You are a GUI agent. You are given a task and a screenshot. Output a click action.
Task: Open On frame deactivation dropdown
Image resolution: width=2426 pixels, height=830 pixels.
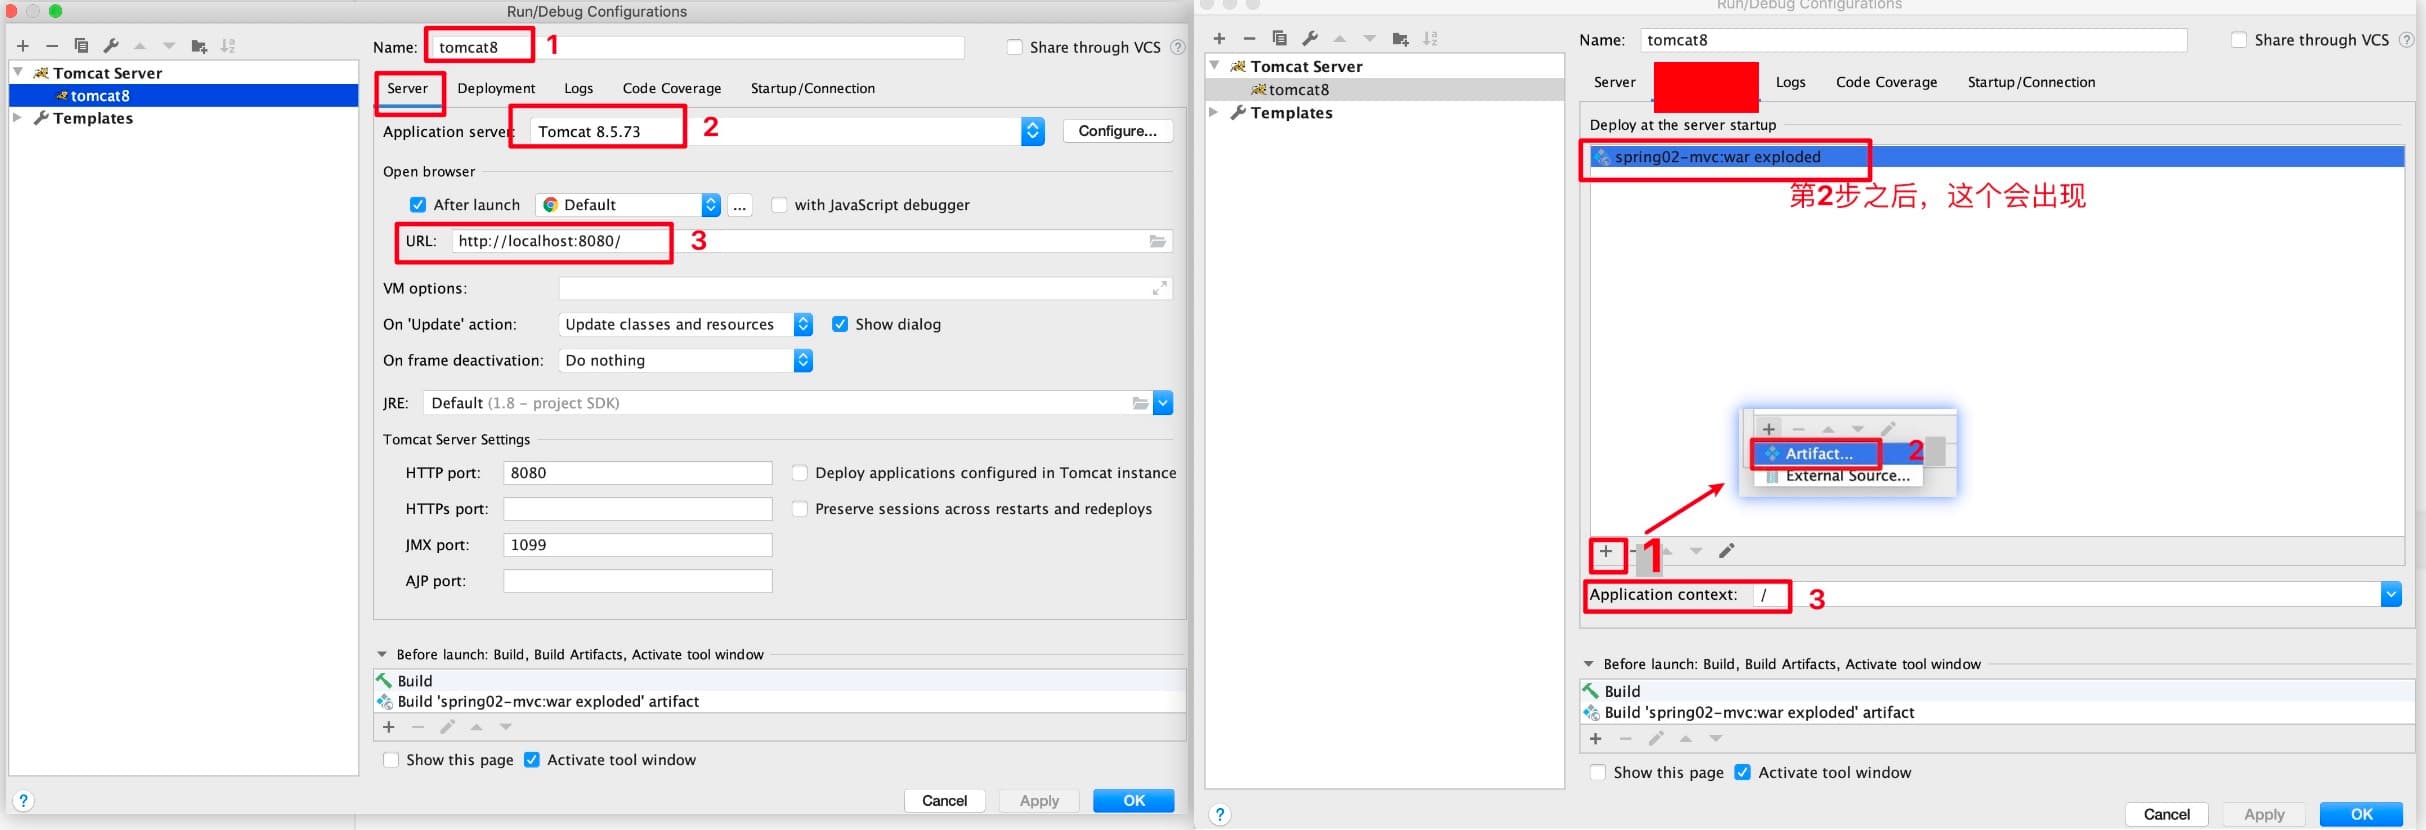(803, 360)
